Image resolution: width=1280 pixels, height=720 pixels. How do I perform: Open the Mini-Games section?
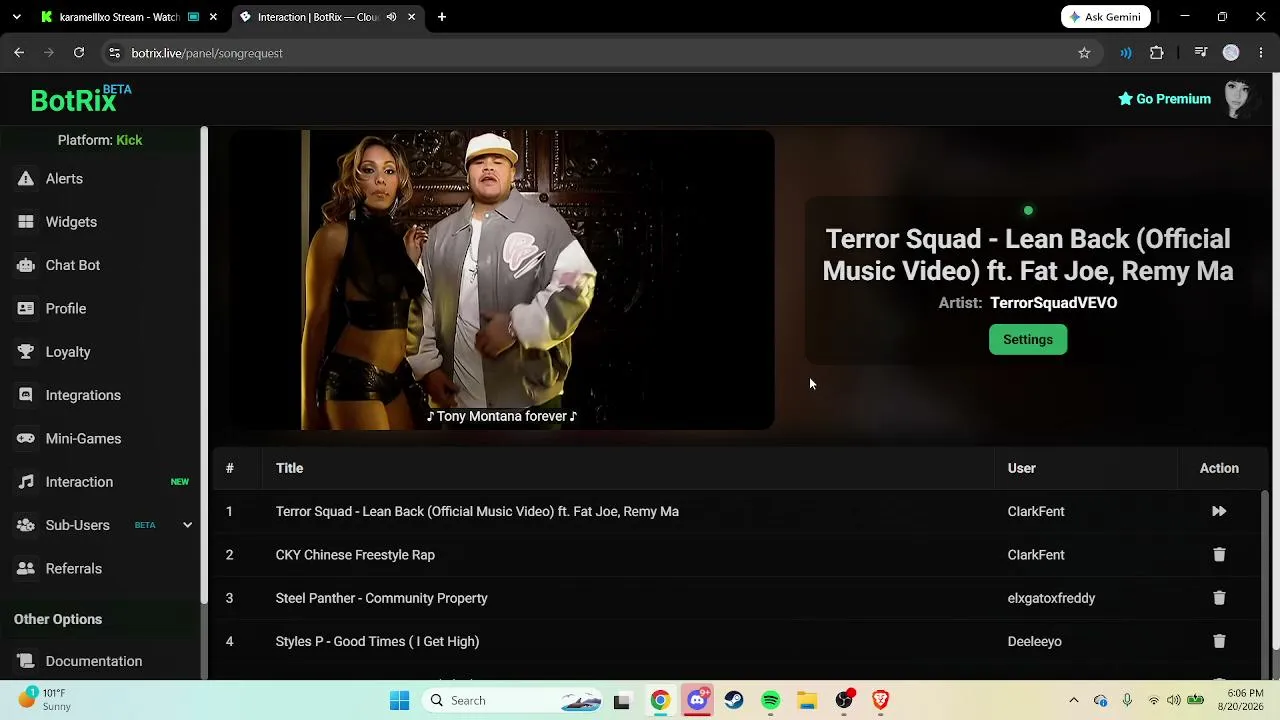83,439
